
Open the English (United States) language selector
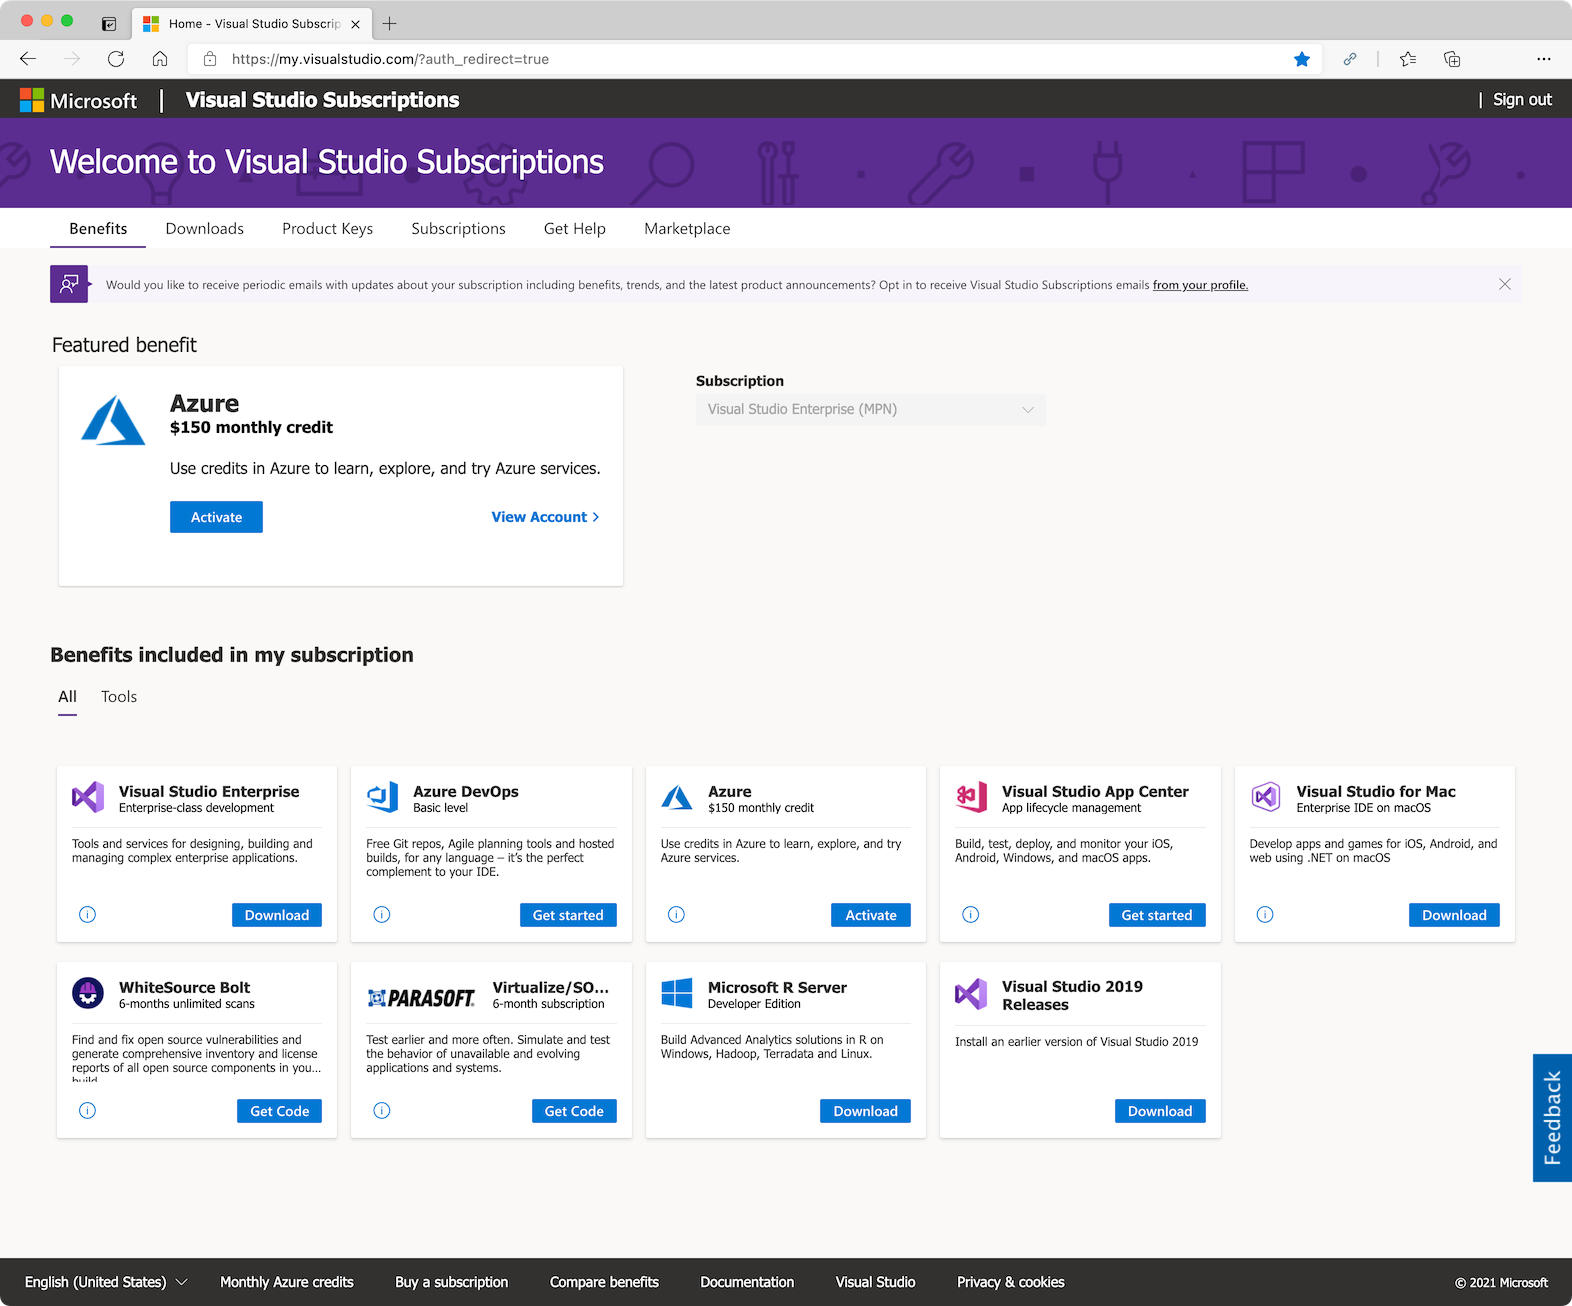pyautogui.click(x=106, y=1282)
